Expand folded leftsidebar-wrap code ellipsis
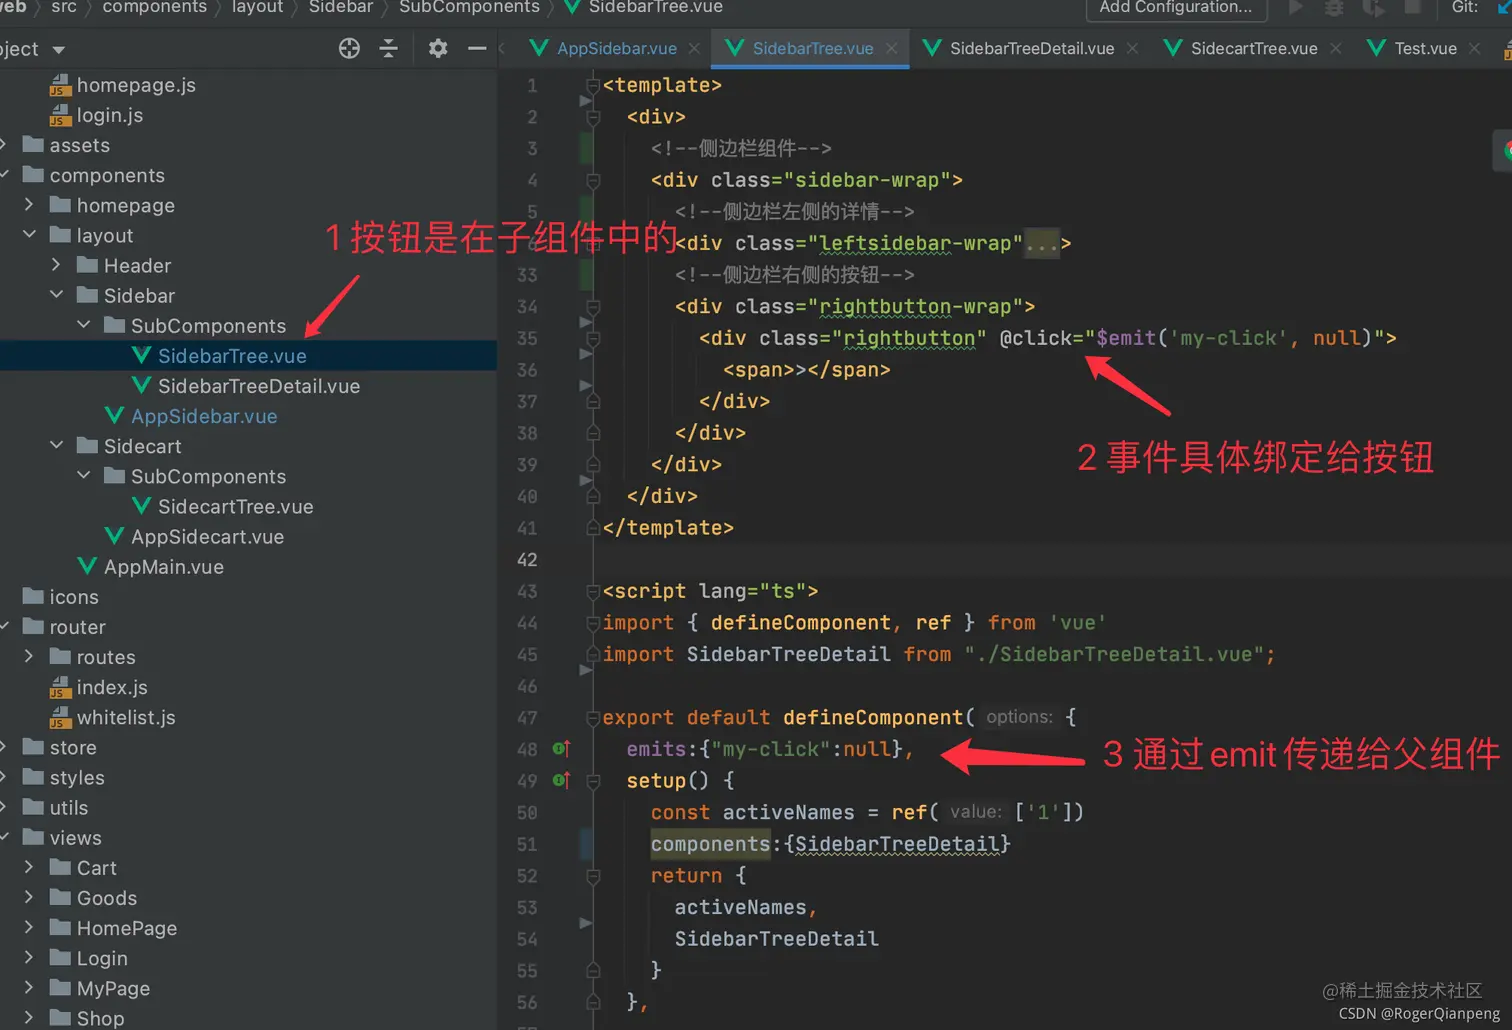This screenshot has height=1030, width=1512. point(1042,243)
